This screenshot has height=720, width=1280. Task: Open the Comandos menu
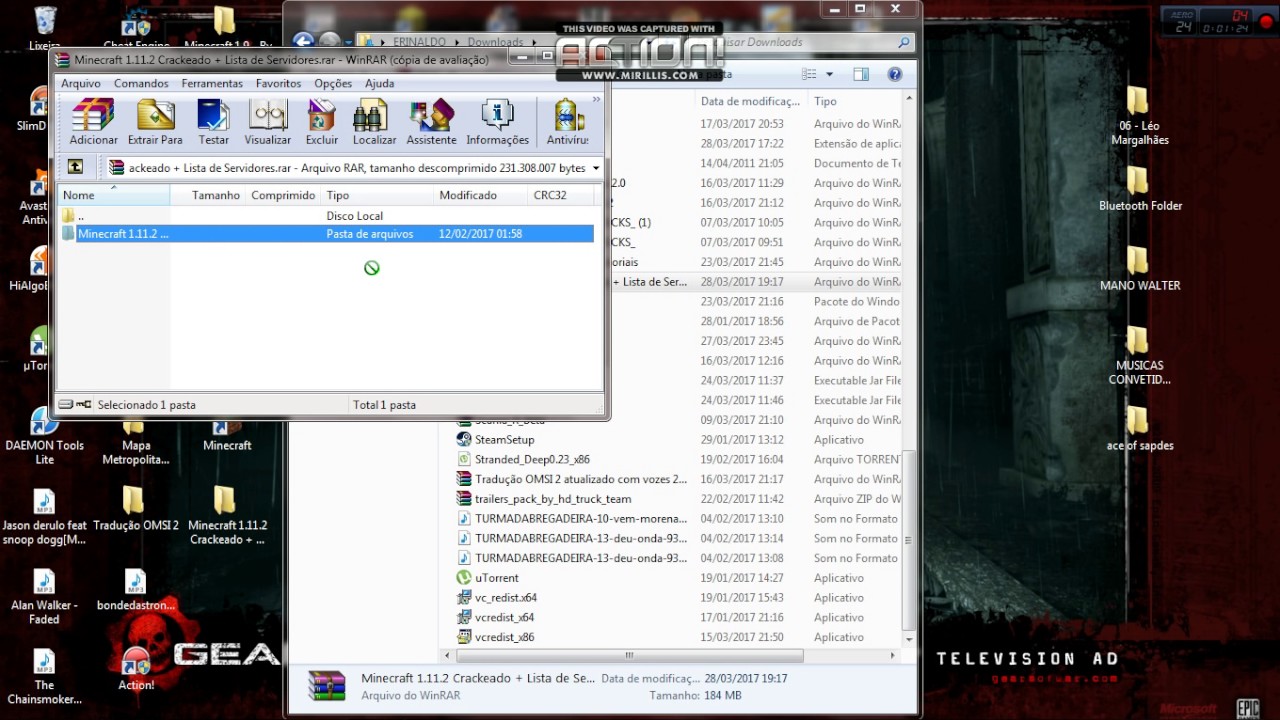tap(141, 84)
